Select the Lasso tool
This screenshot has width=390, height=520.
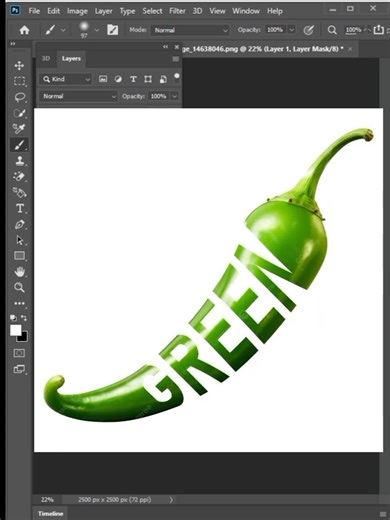[x=19, y=97]
